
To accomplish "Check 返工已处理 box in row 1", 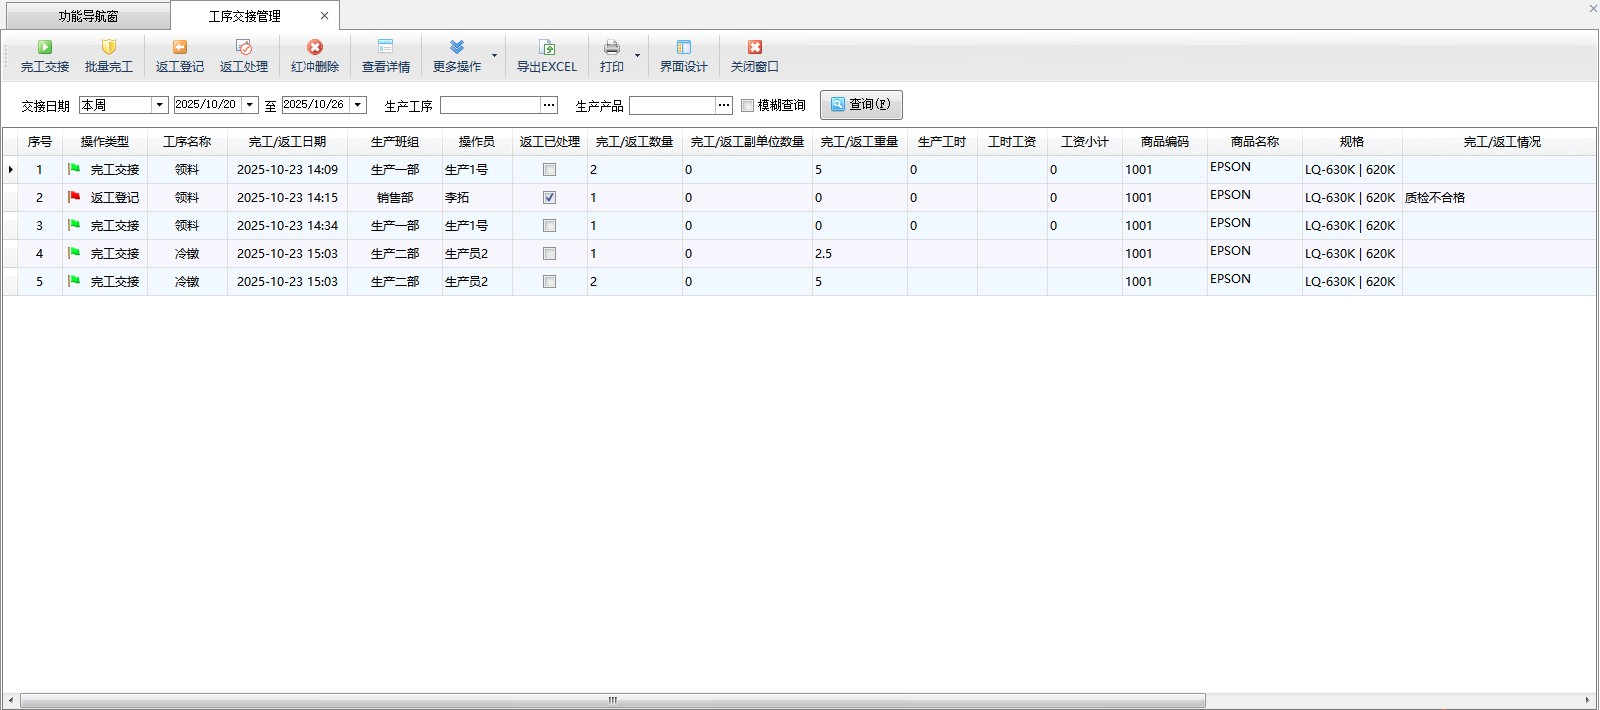I will (x=549, y=170).
